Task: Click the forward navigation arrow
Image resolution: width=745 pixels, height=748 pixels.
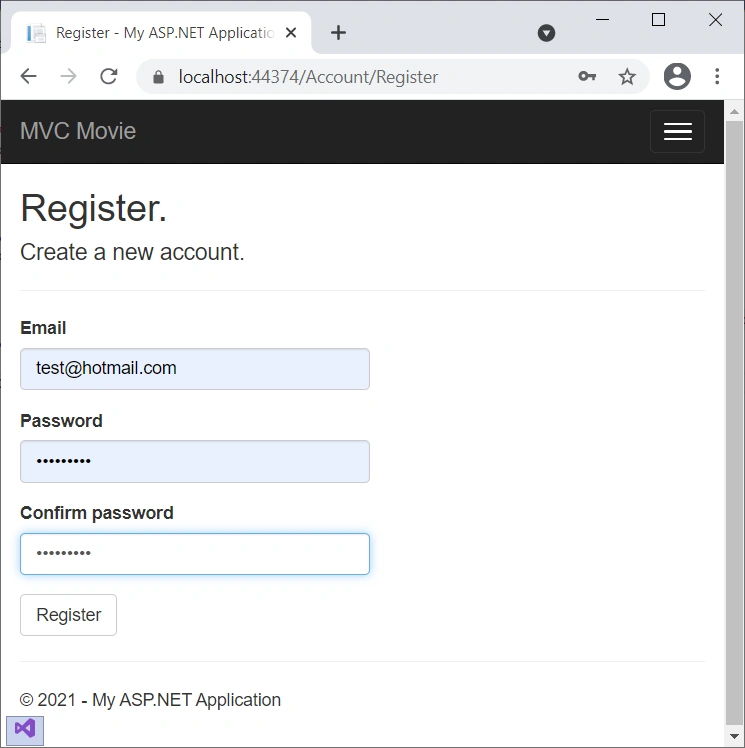Action: pyautogui.click(x=69, y=76)
